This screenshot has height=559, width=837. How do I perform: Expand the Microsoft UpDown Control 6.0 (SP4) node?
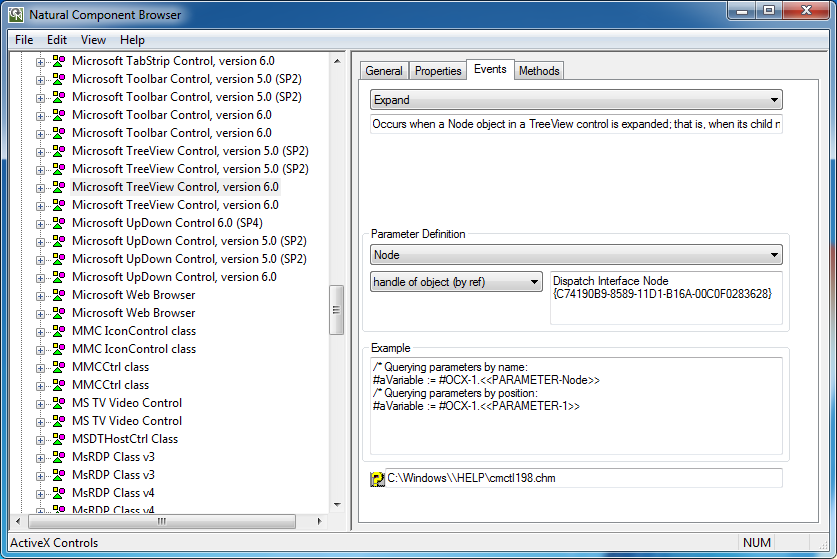point(41,223)
